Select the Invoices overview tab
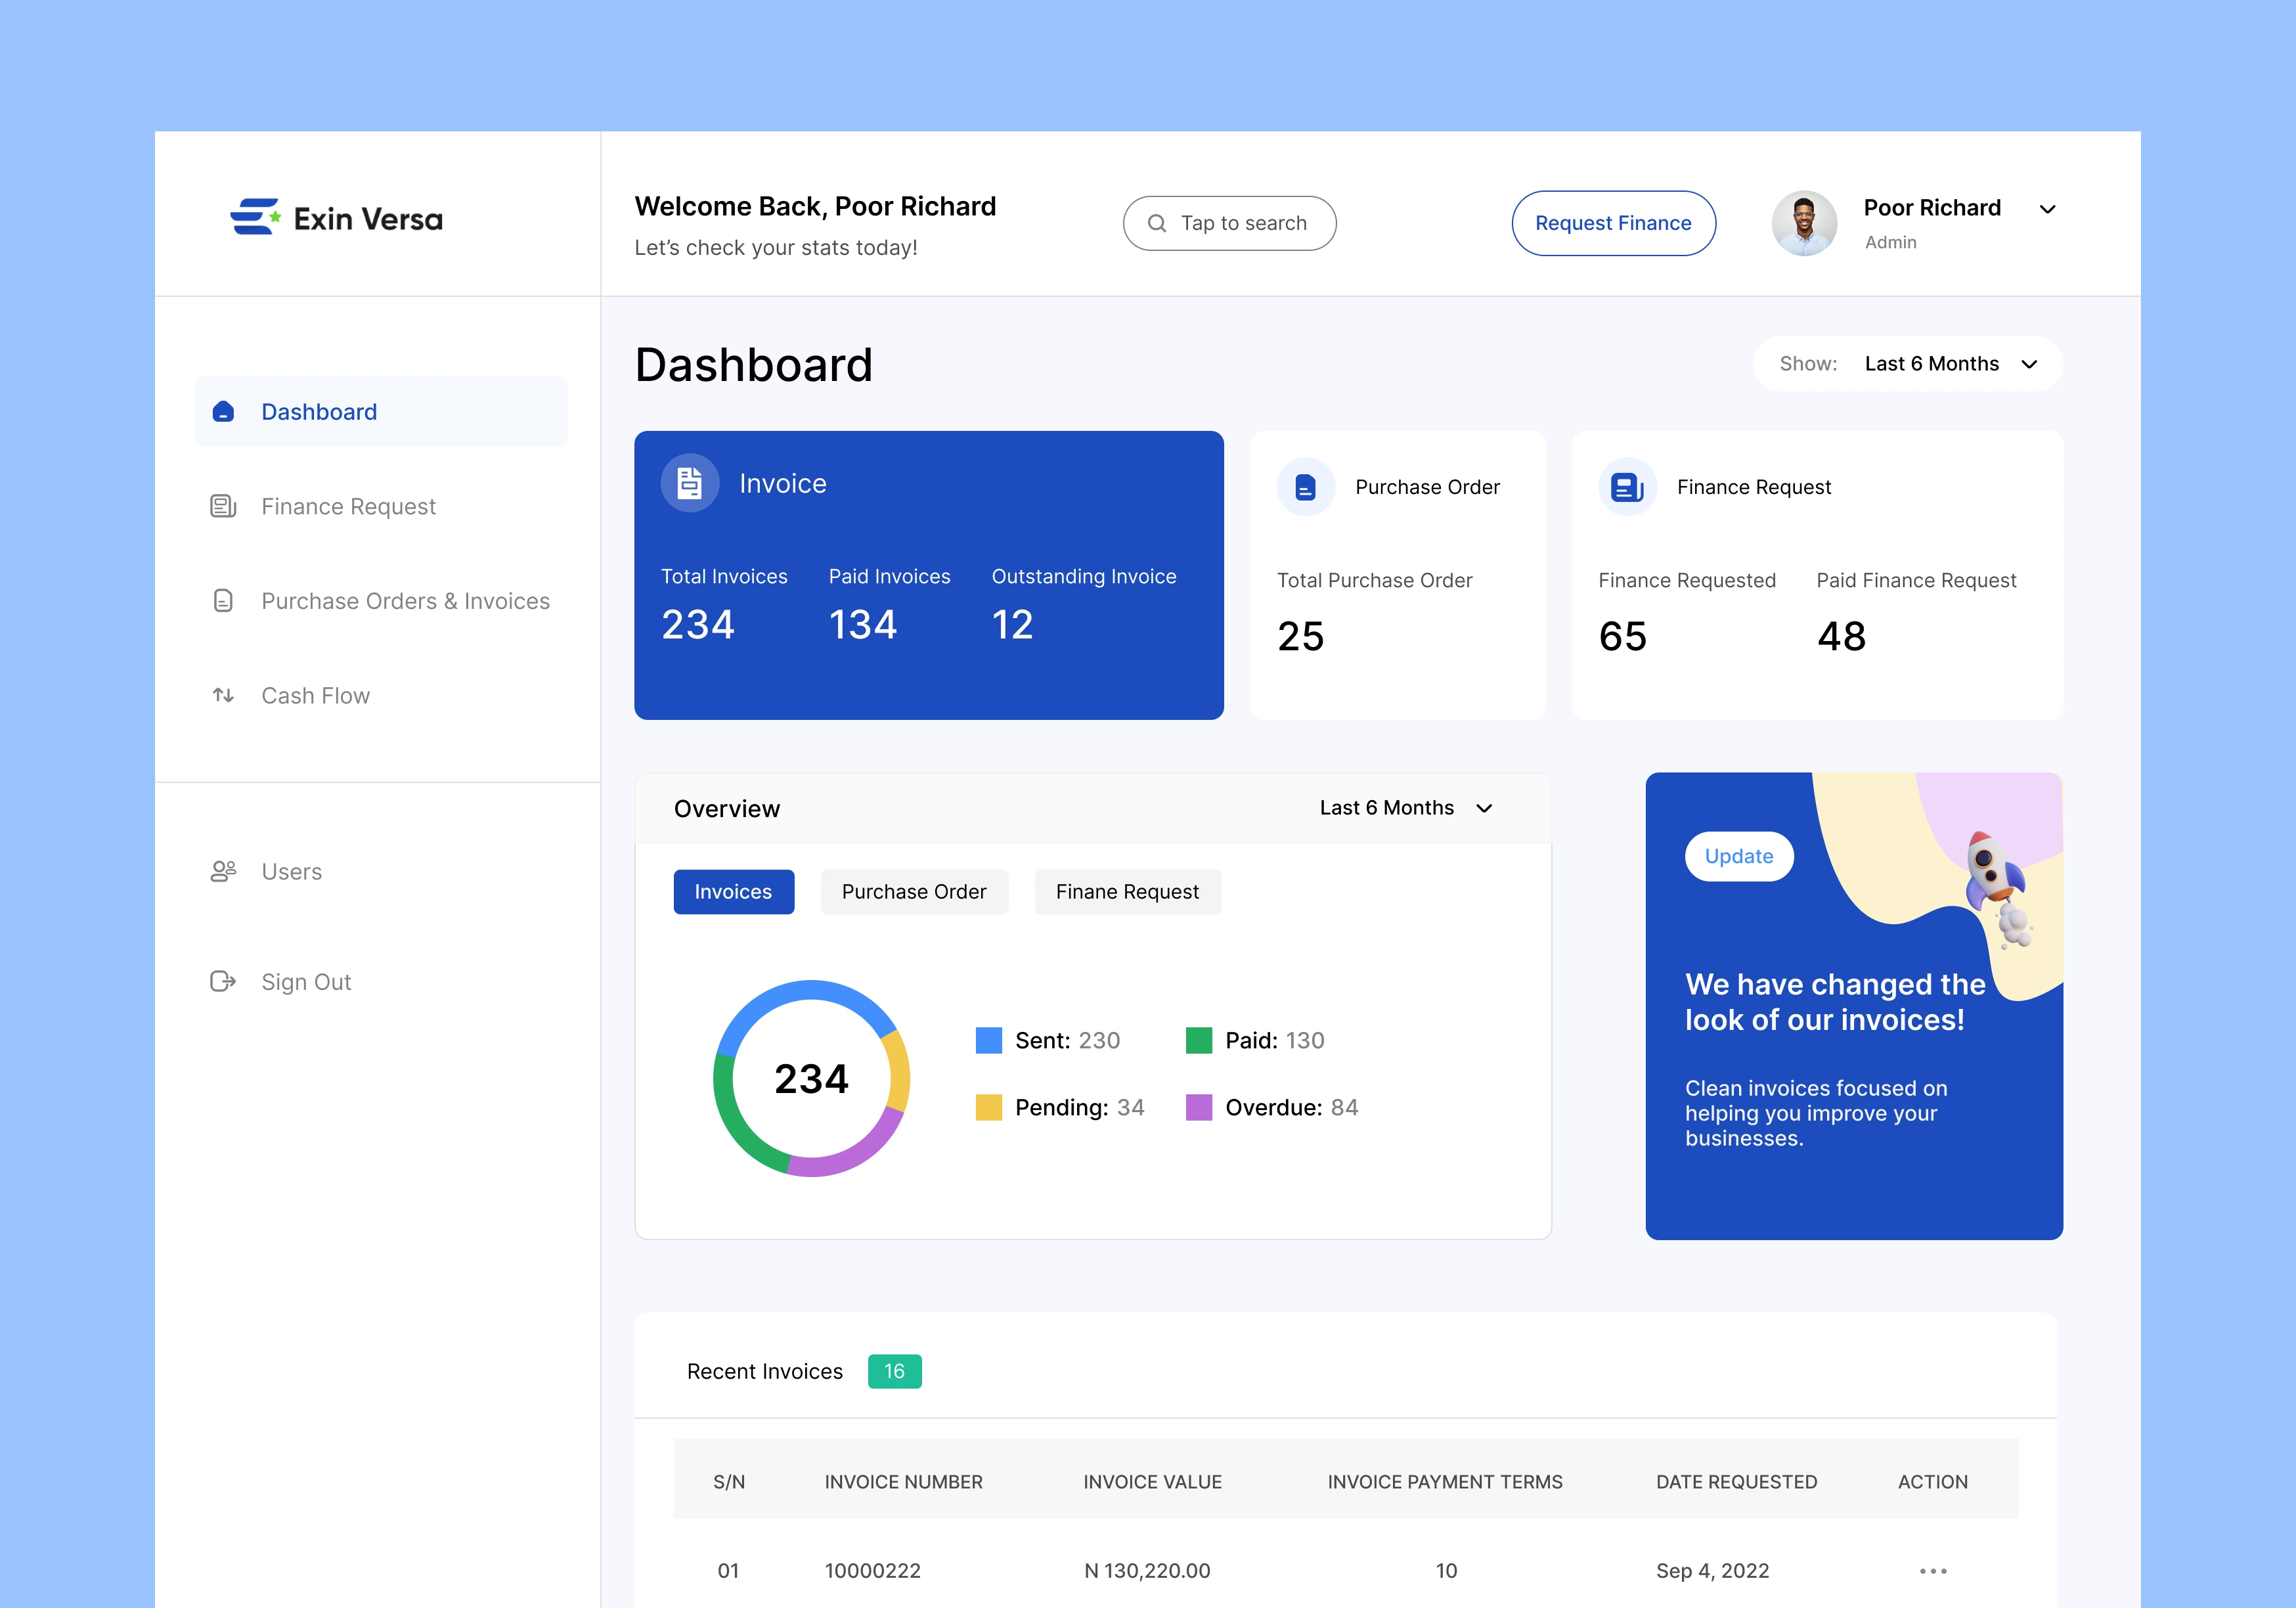 click(733, 892)
